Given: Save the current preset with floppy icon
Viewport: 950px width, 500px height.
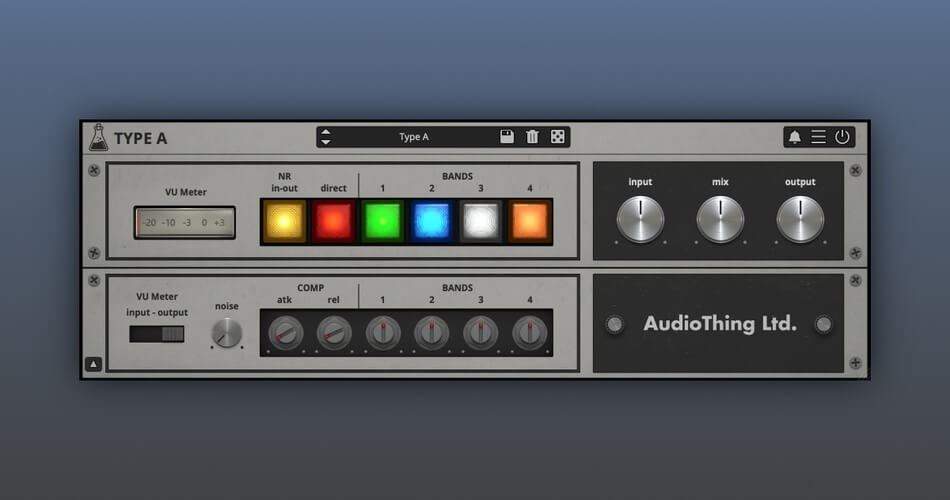Looking at the screenshot, I should click(x=507, y=137).
